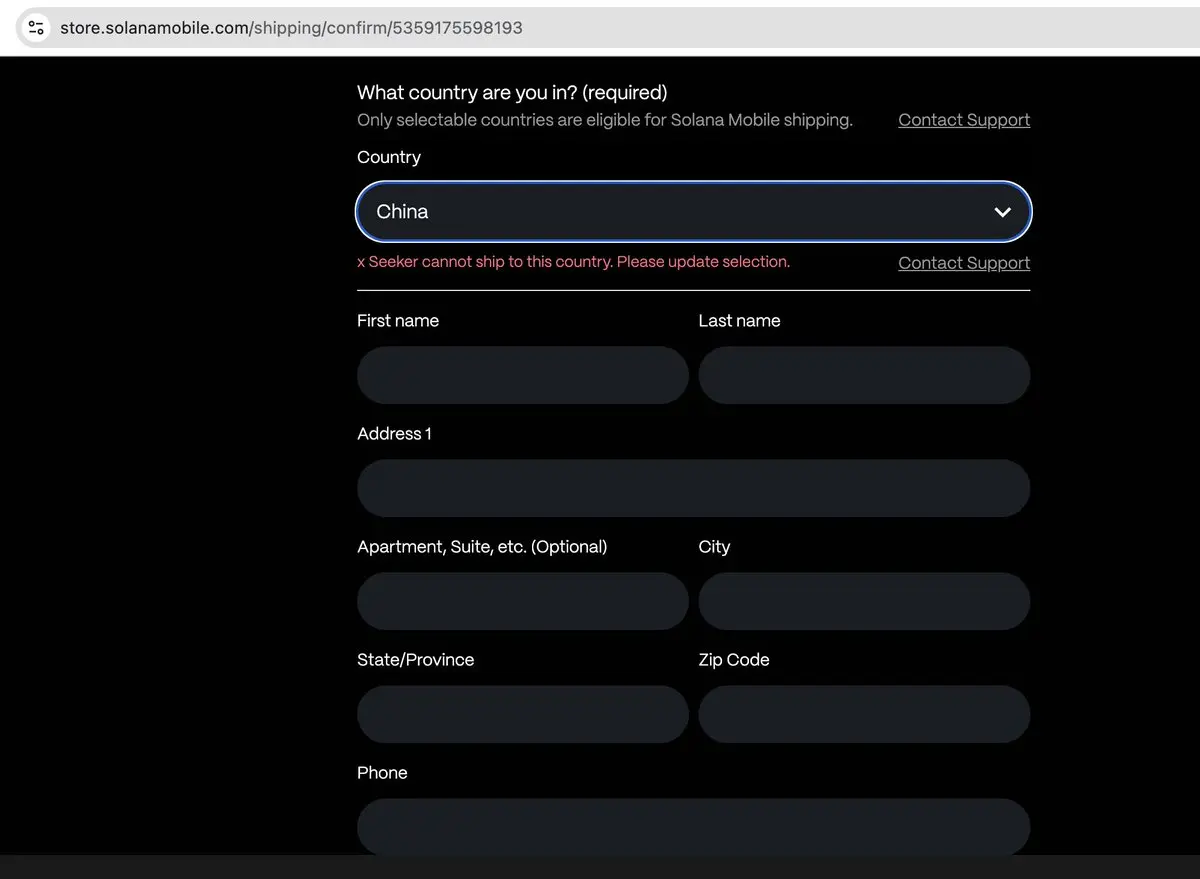Image resolution: width=1200 pixels, height=879 pixels.
Task: Open Contact Support link beside eligibility note
Action: click(964, 120)
